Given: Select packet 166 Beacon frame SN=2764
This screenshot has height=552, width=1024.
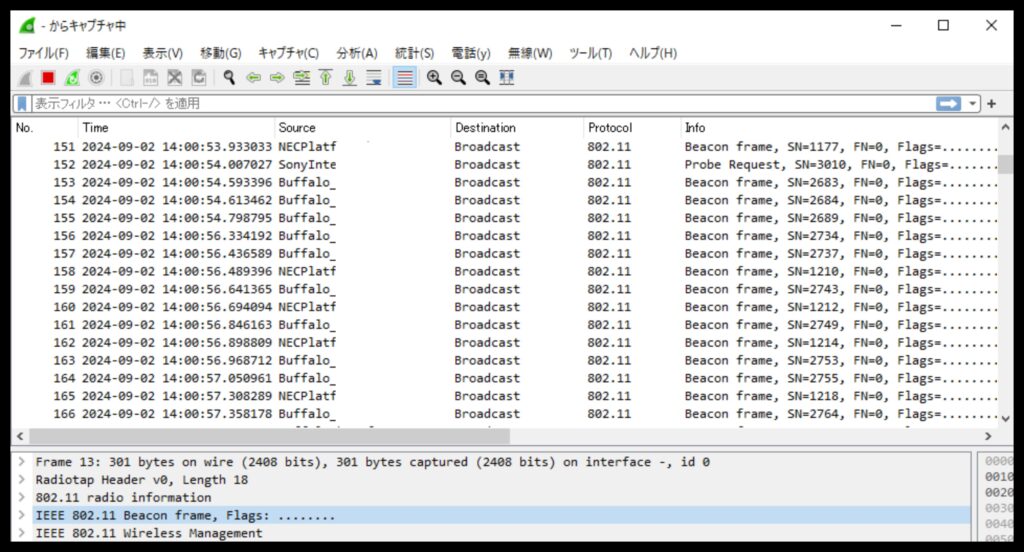Looking at the screenshot, I should tap(505, 414).
